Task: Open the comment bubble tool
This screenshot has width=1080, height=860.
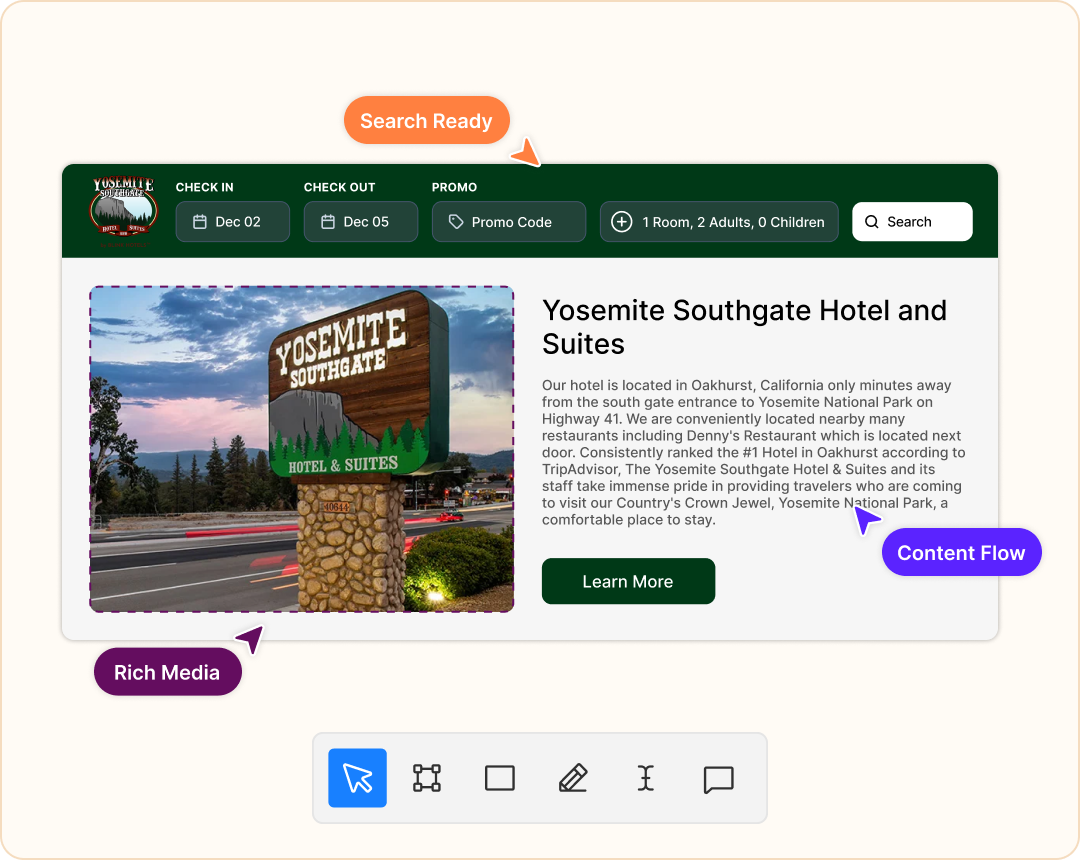Action: pyautogui.click(x=718, y=779)
